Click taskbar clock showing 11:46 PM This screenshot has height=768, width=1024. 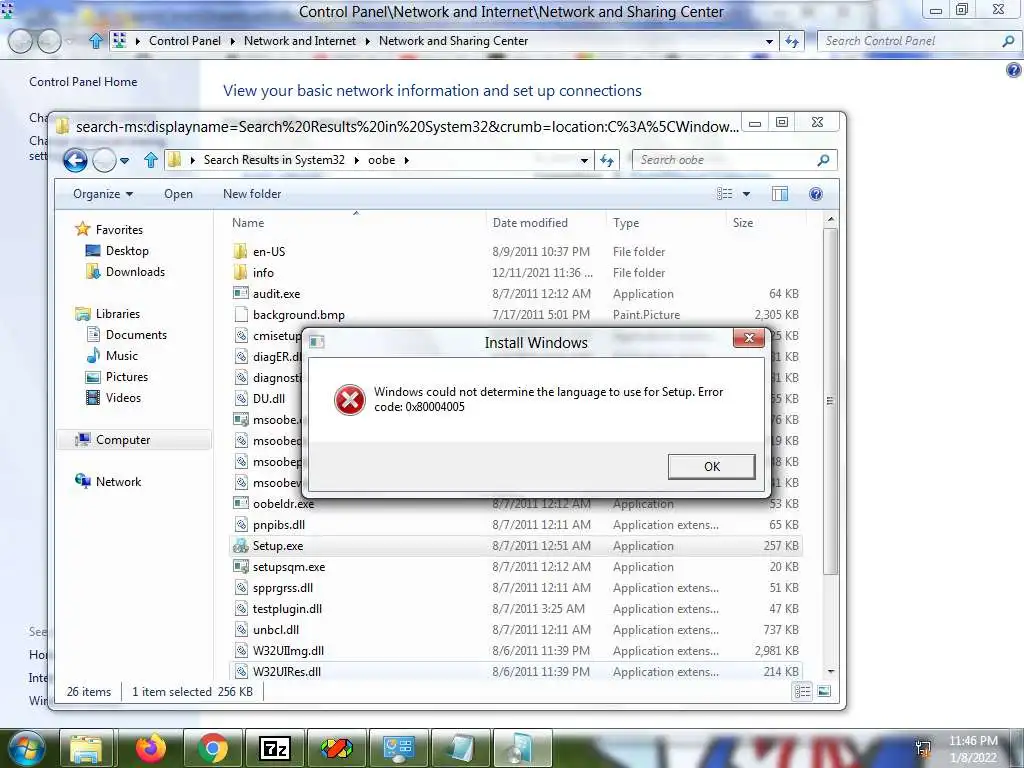pyautogui.click(x=973, y=748)
